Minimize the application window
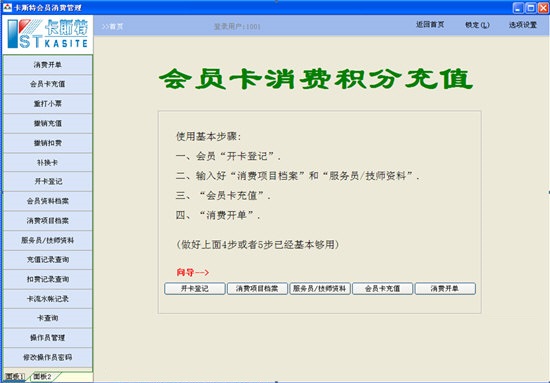Image resolution: width=550 pixels, height=383 pixels. [518, 8]
